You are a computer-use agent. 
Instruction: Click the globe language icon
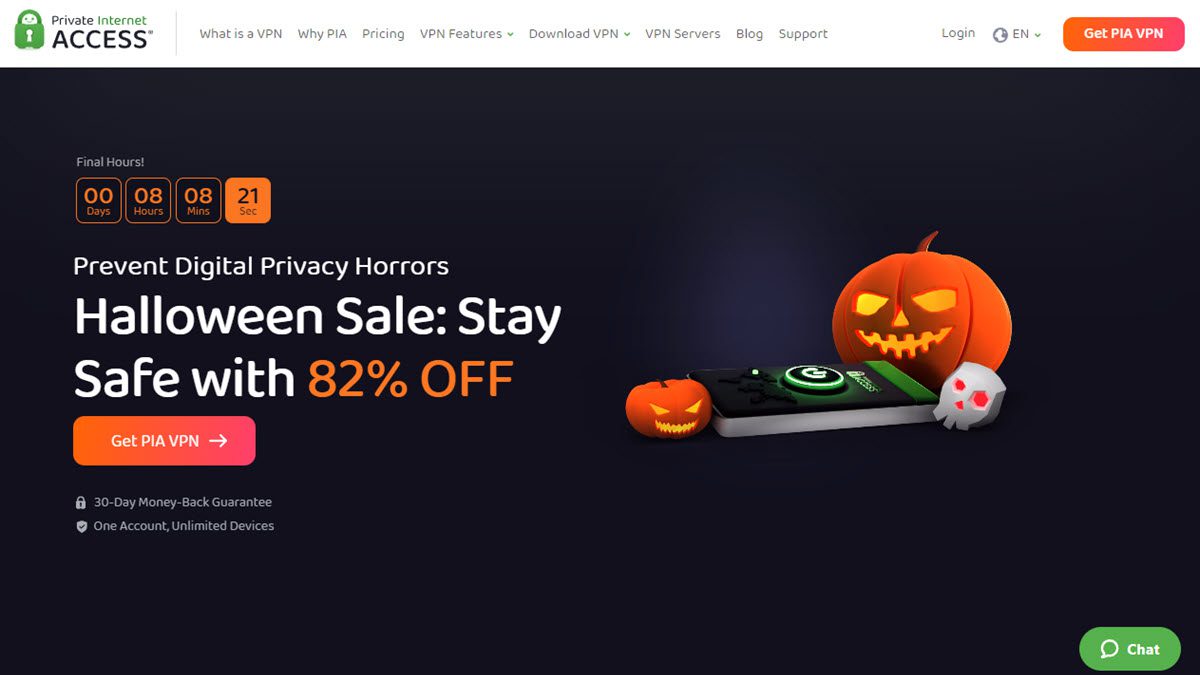click(x=1000, y=35)
